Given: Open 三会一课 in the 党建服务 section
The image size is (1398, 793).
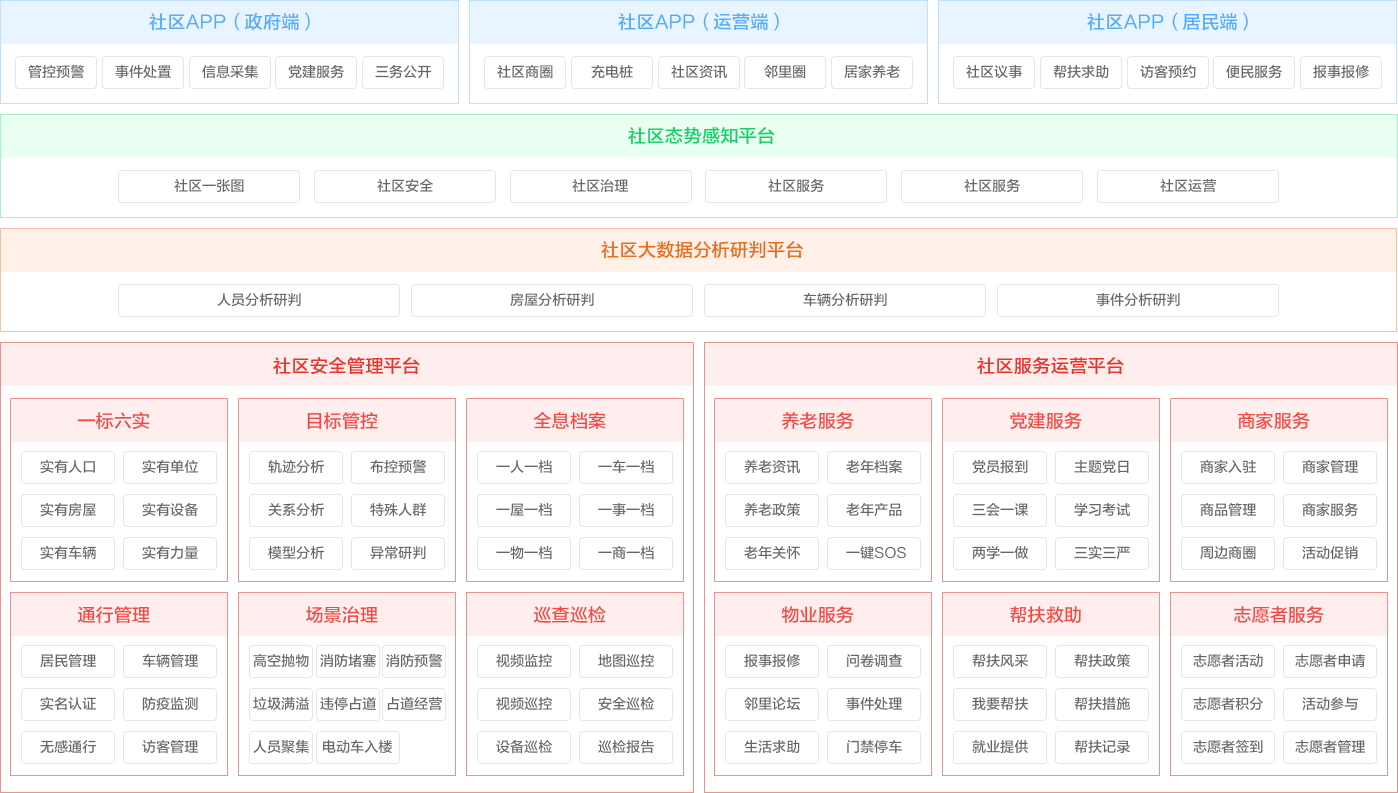Looking at the screenshot, I should (1000, 510).
